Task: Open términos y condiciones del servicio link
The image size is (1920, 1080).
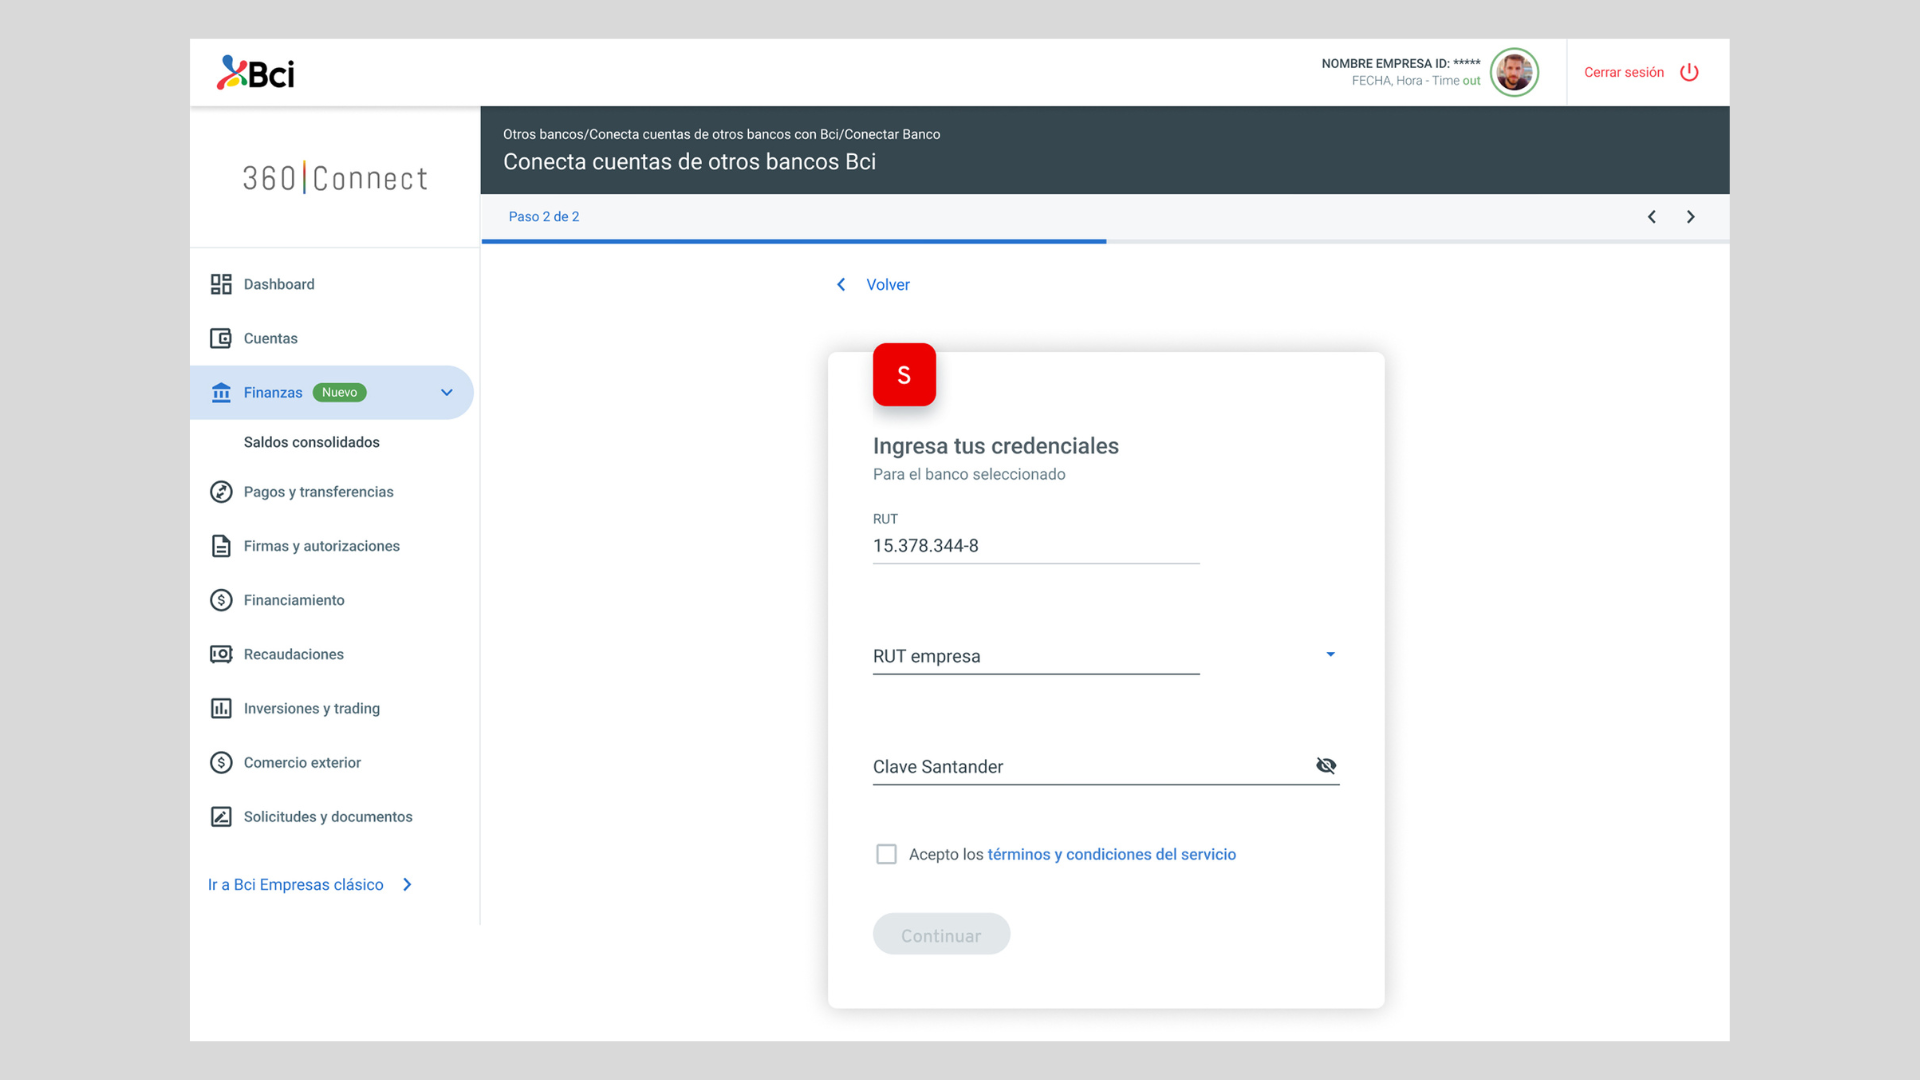Action: pos(1111,854)
